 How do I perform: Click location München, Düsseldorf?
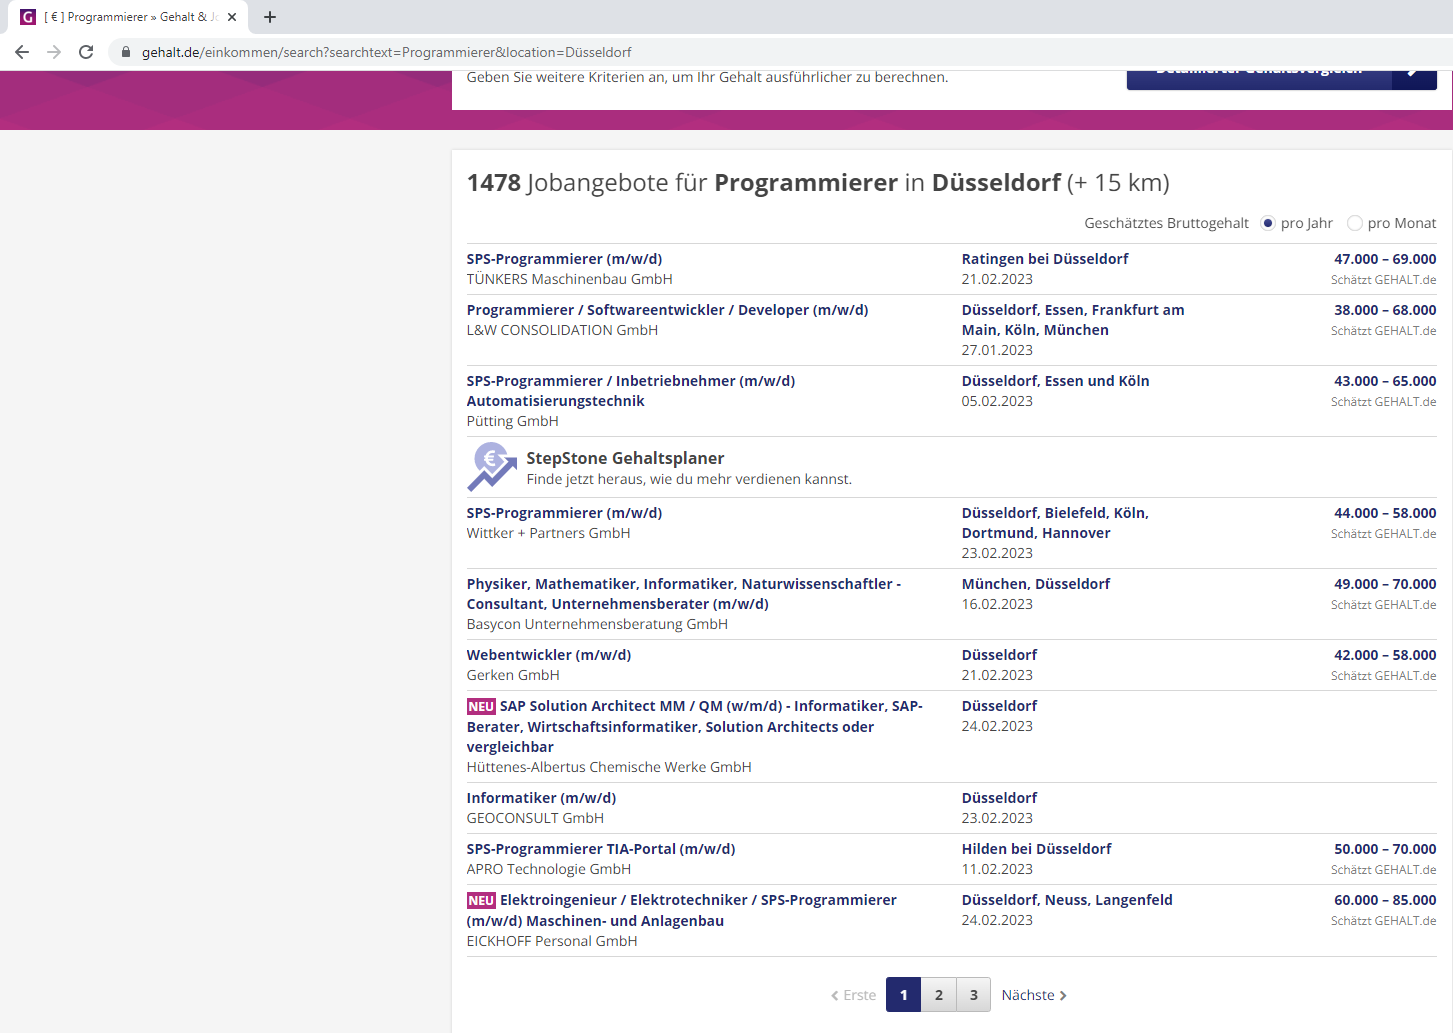(1036, 584)
